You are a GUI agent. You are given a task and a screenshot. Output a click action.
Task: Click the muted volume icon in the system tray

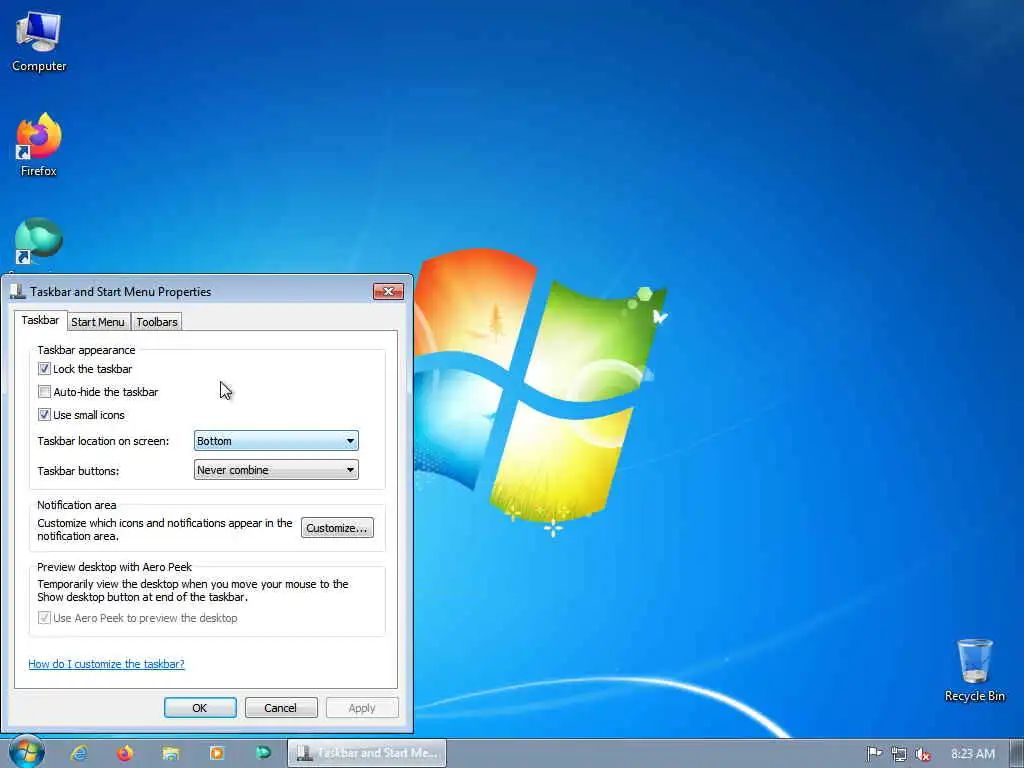click(922, 754)
